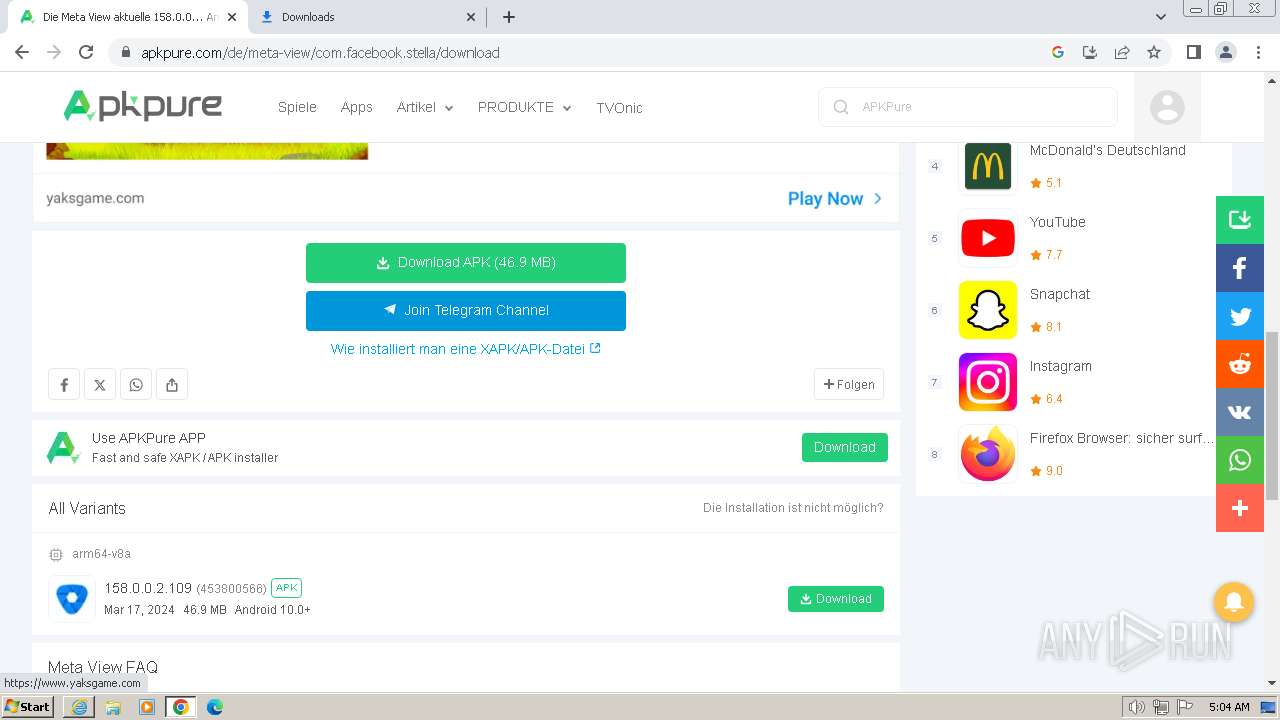
Task: Open Apps menu item
Action: pyautogui.click(x=356, y=107)
